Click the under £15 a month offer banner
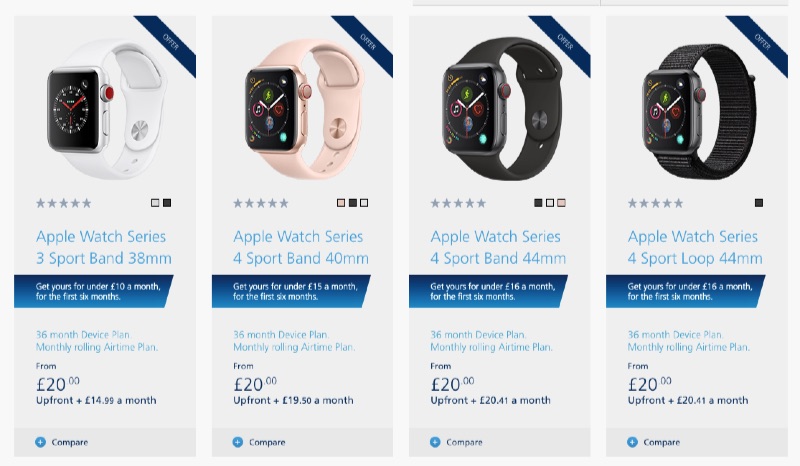Viewport: 800px width, 466px height. tap(291, 291)
